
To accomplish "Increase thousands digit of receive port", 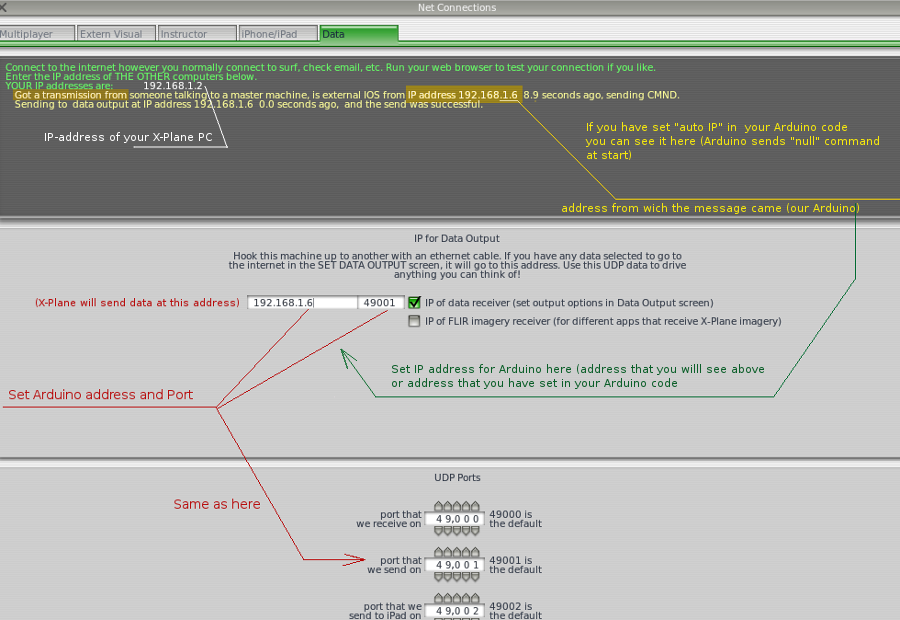I will click(x=448, y=506).
